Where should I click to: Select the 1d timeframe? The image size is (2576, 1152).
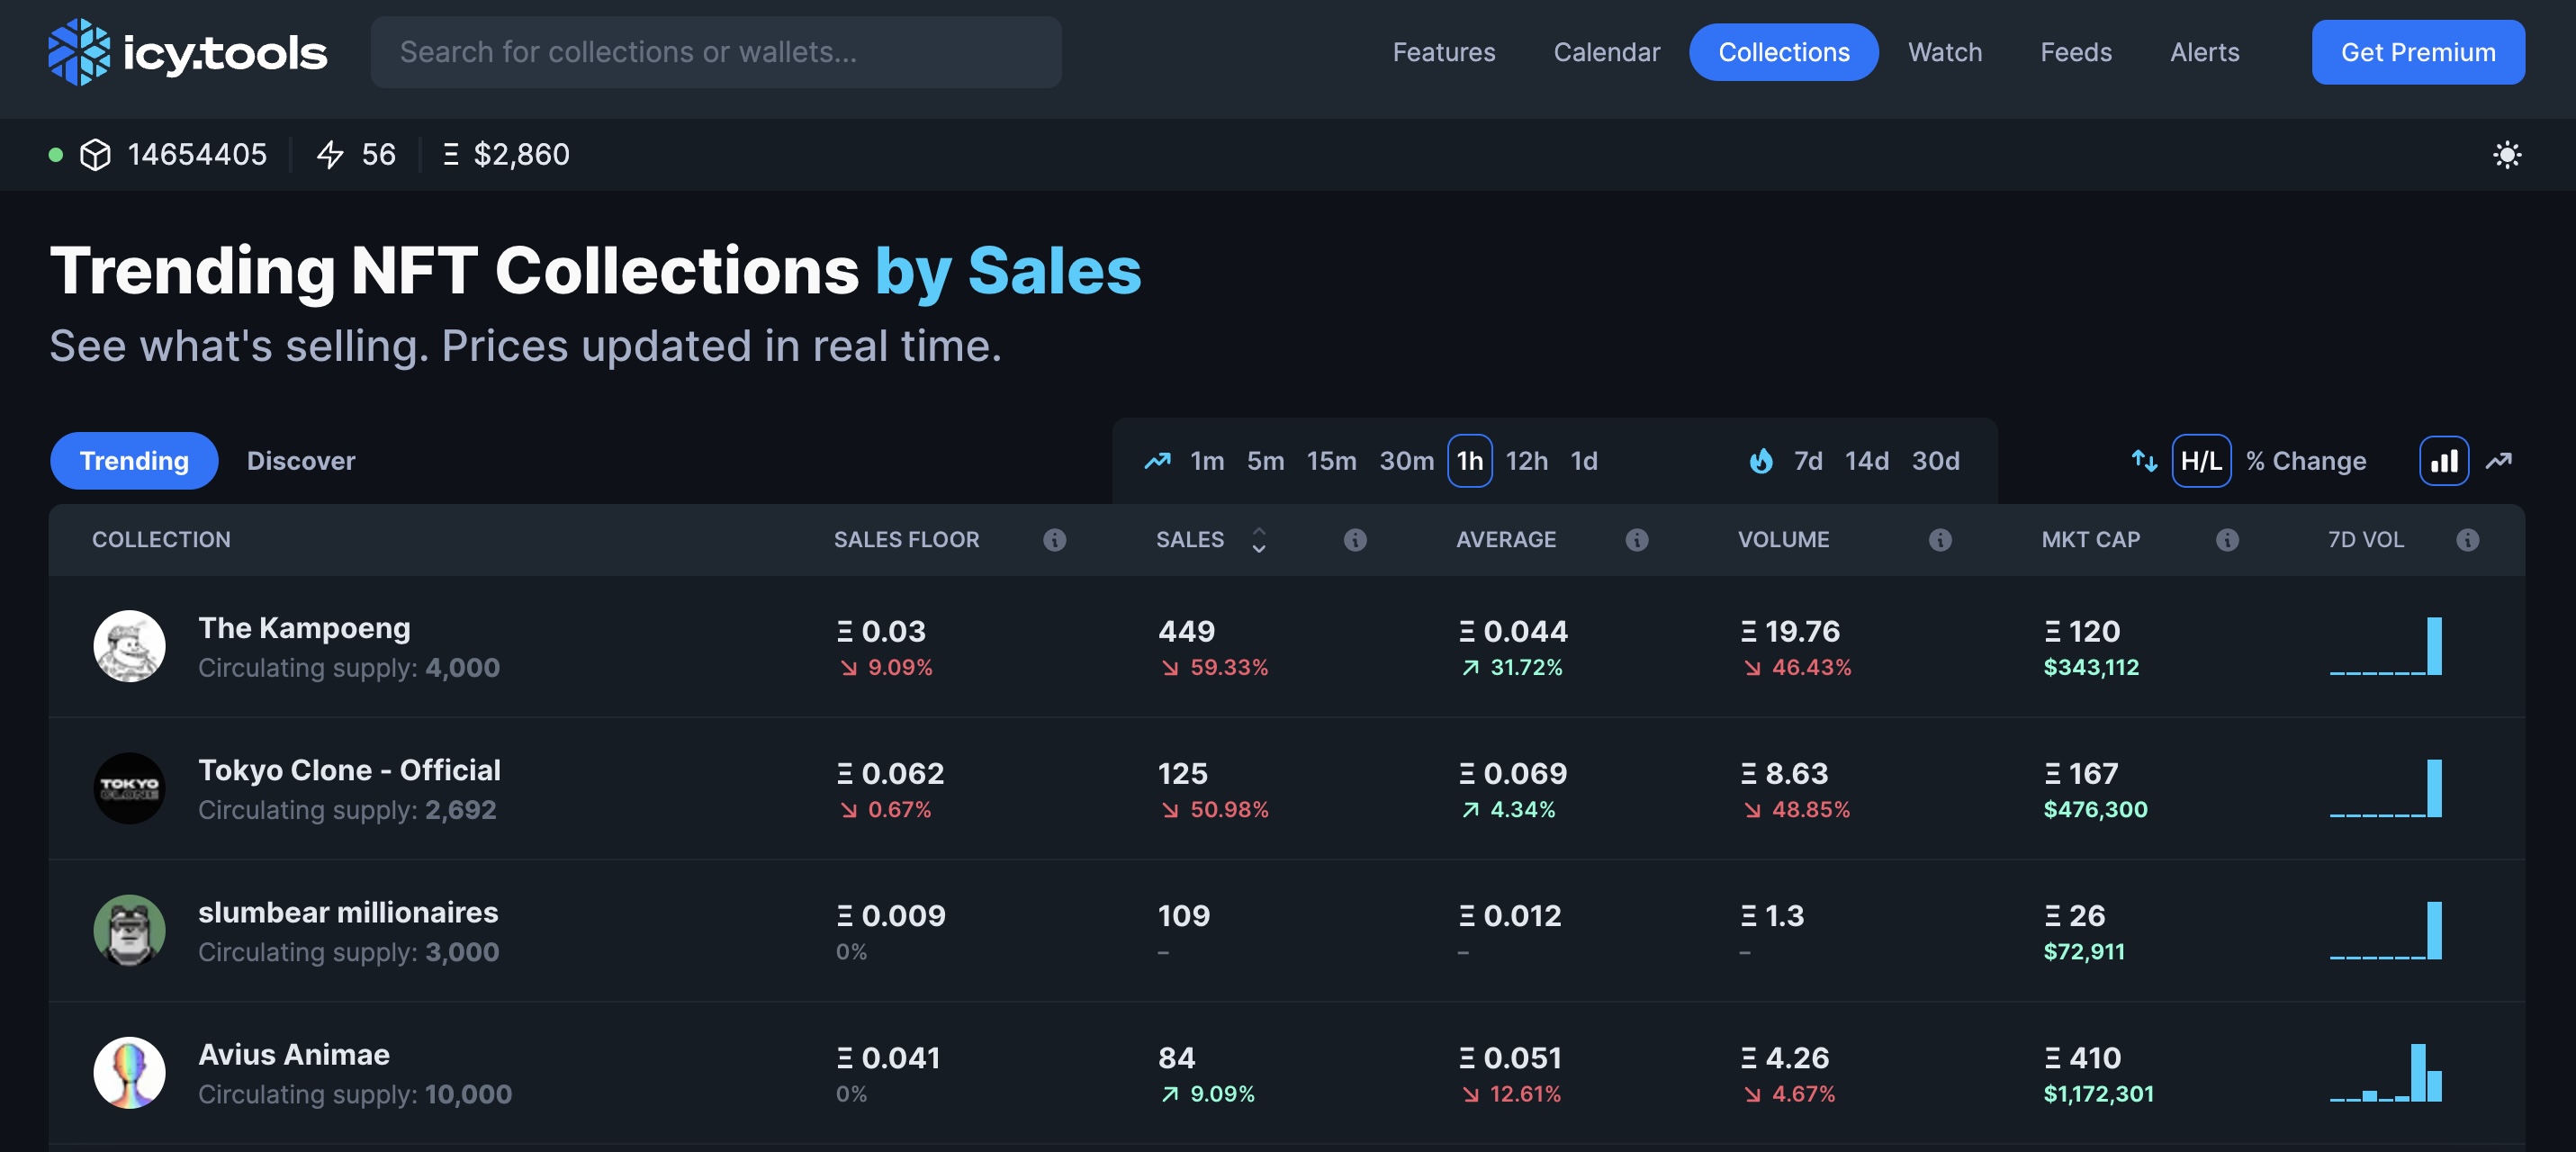(1584, 461)
